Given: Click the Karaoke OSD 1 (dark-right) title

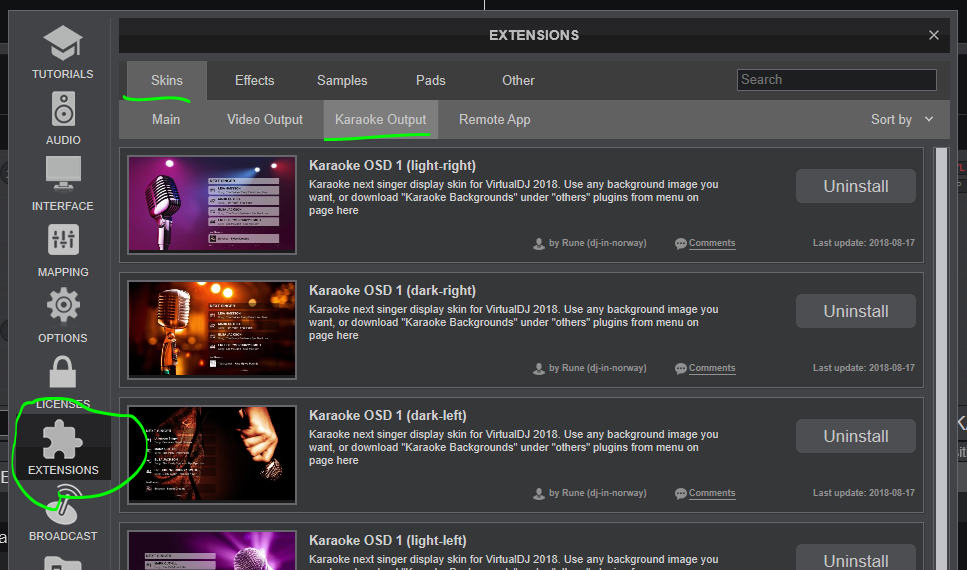Looking at the screenshot, I should (x=392, y=290).
